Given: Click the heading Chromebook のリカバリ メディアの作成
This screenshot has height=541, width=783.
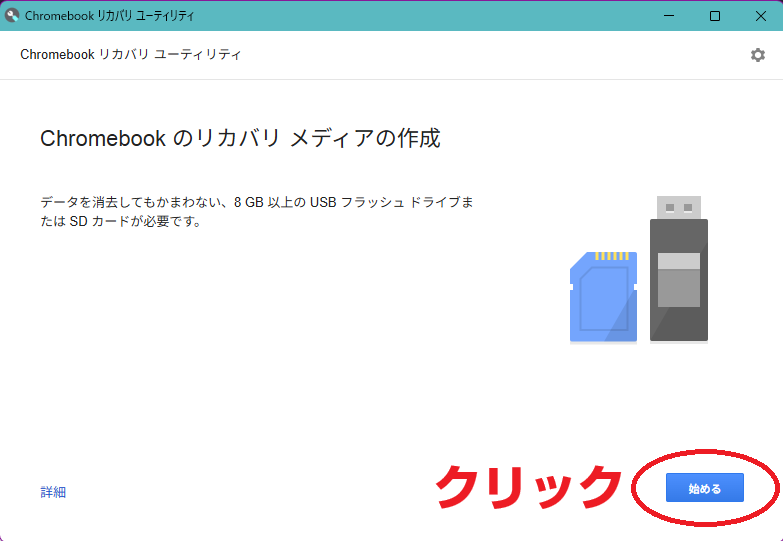Looking at the screenshot, I should pyautogui.click(x=240, y=138).
